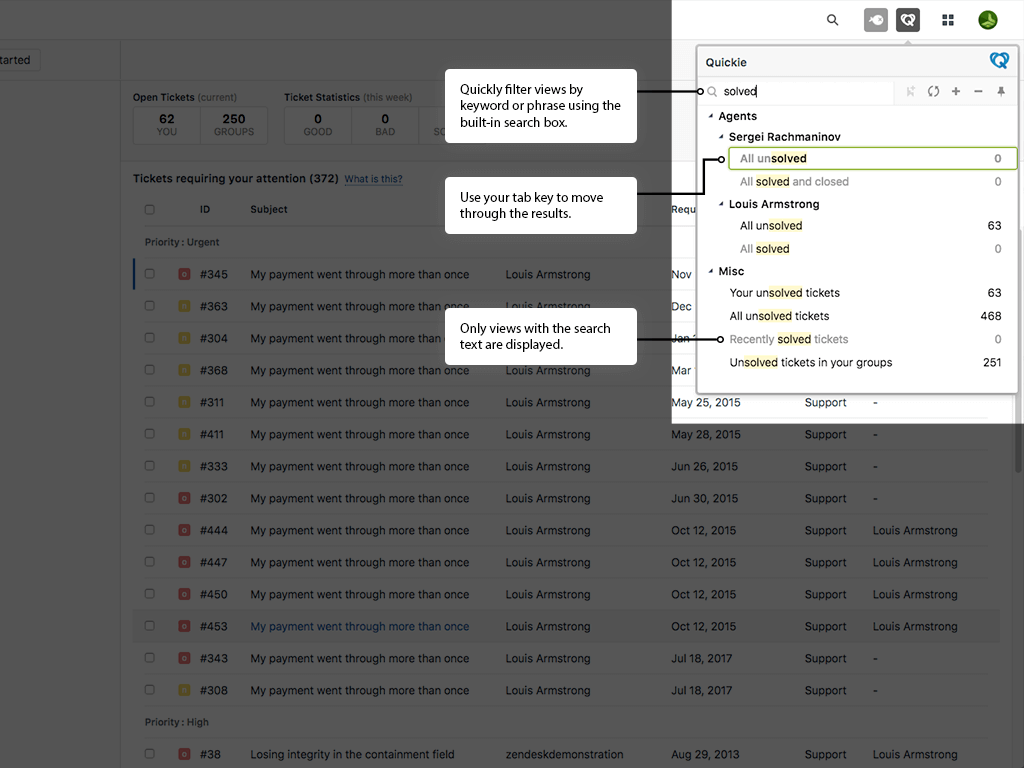Click the priority icon of ticket #38

[184, 754]
